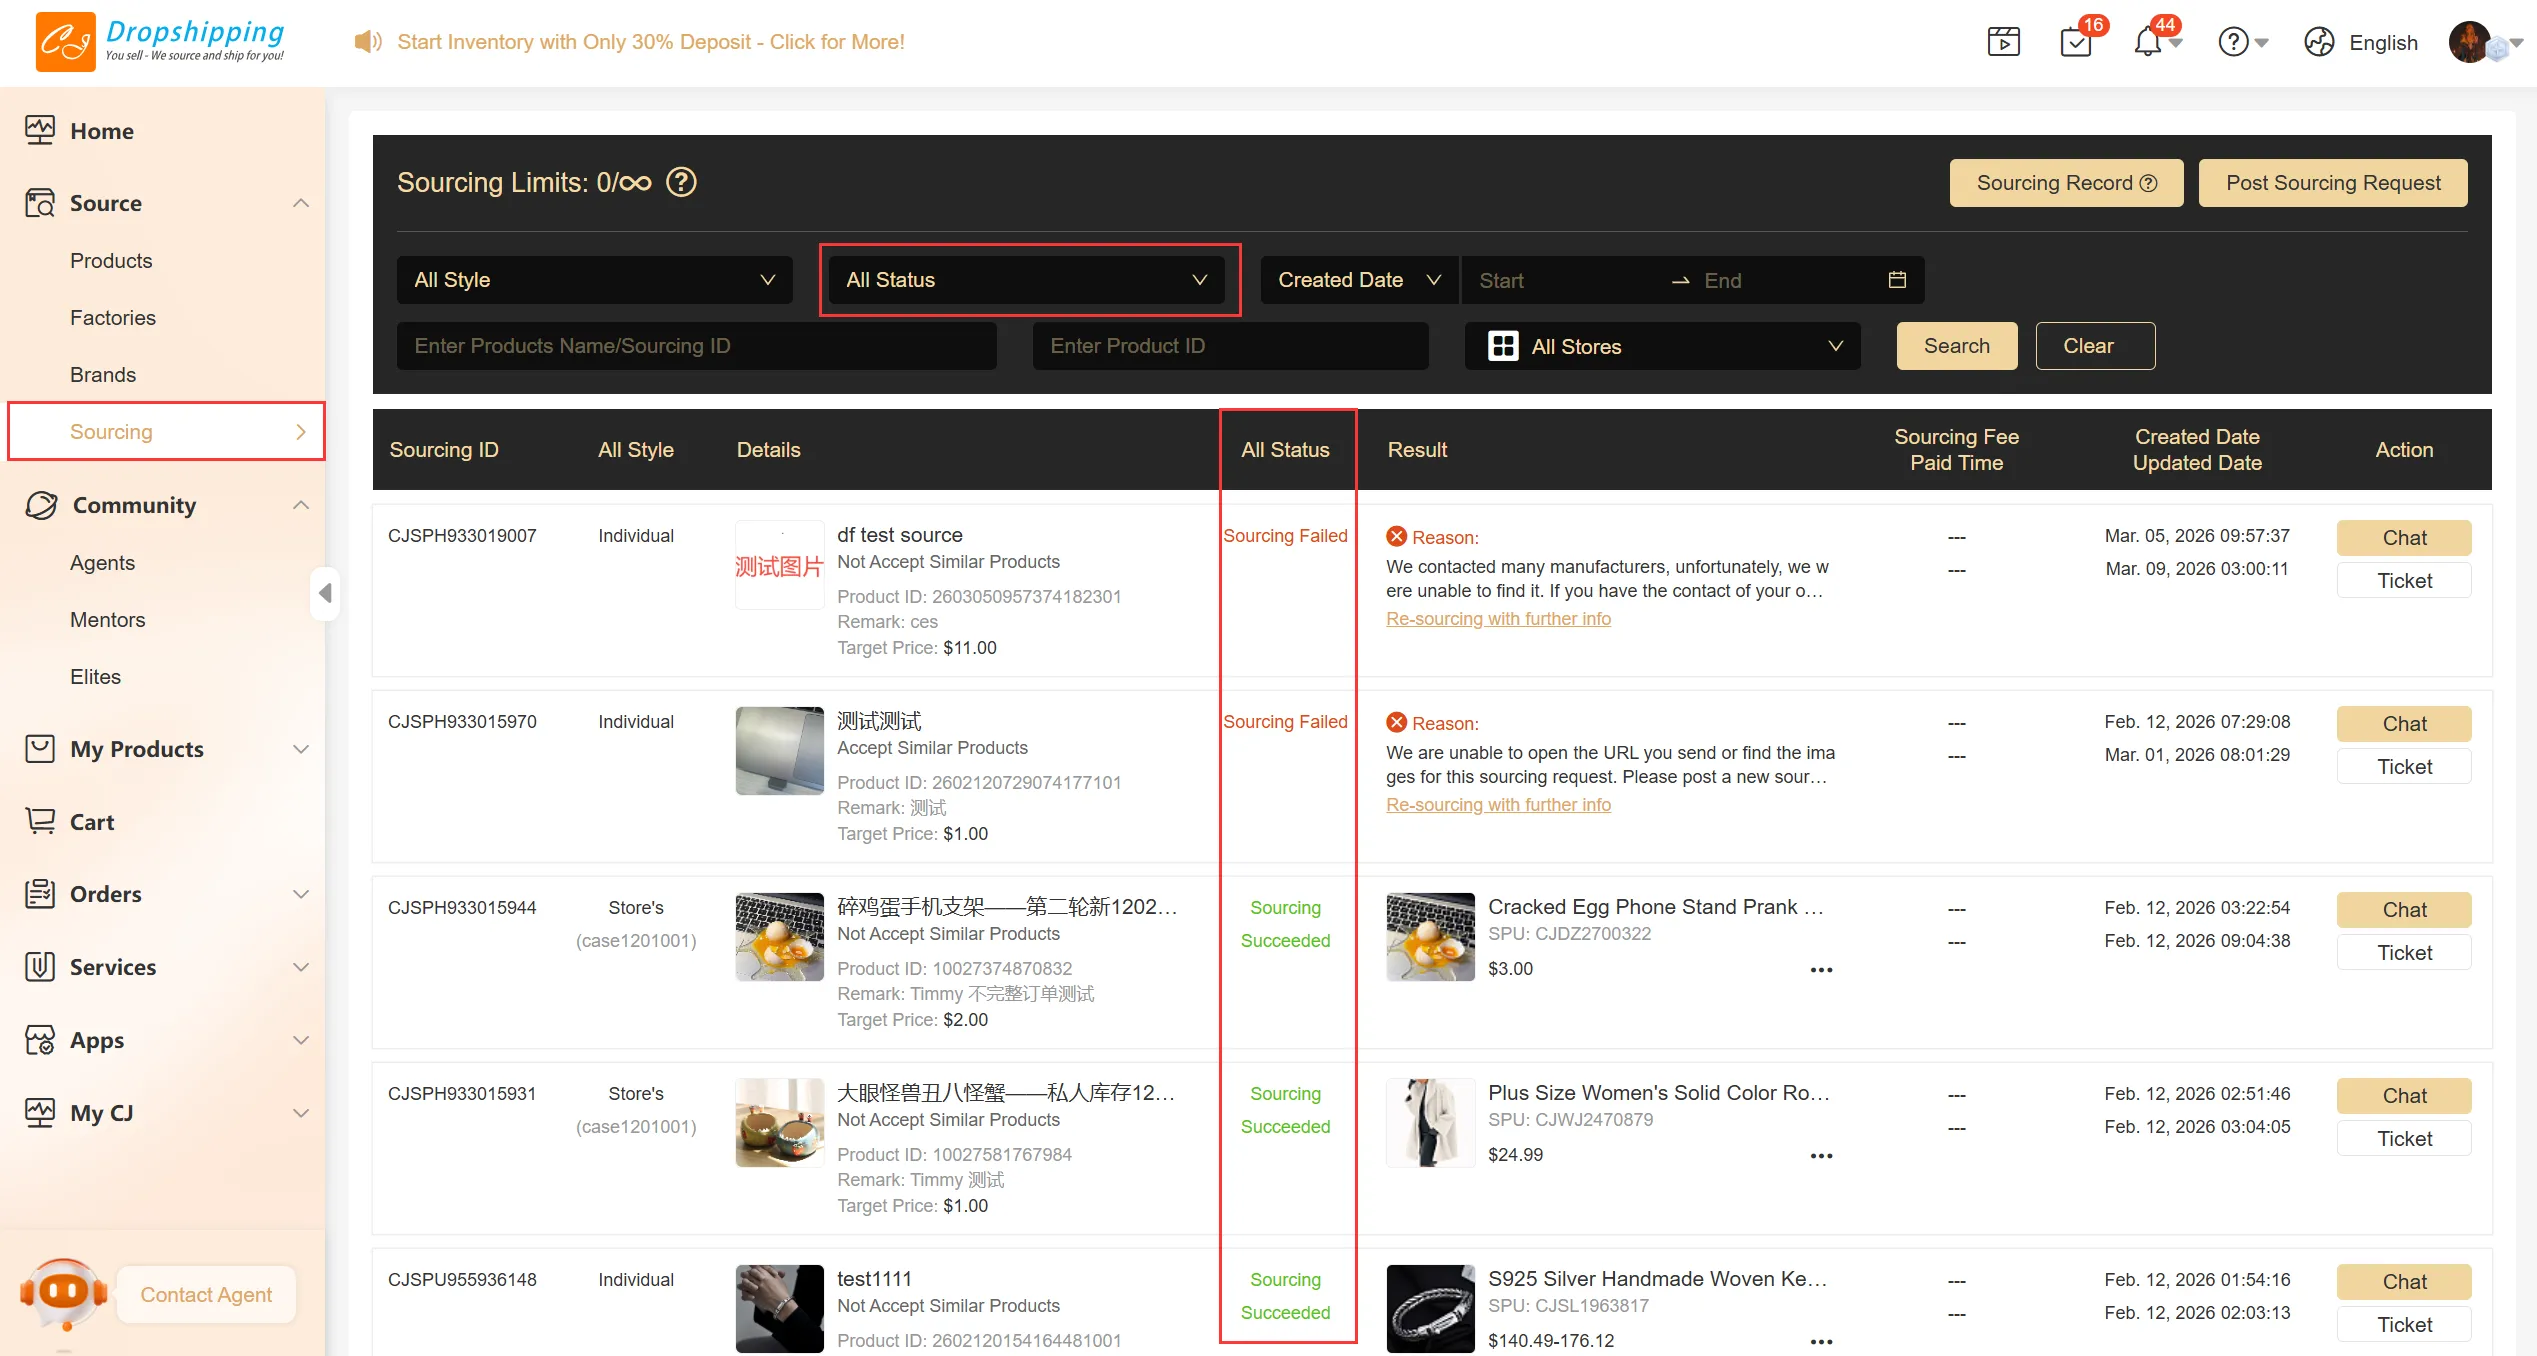The width and height of the screenshot is (2537, 1356).
Task: Click the Enter Product ID input field
Action: click(1230, 346)
